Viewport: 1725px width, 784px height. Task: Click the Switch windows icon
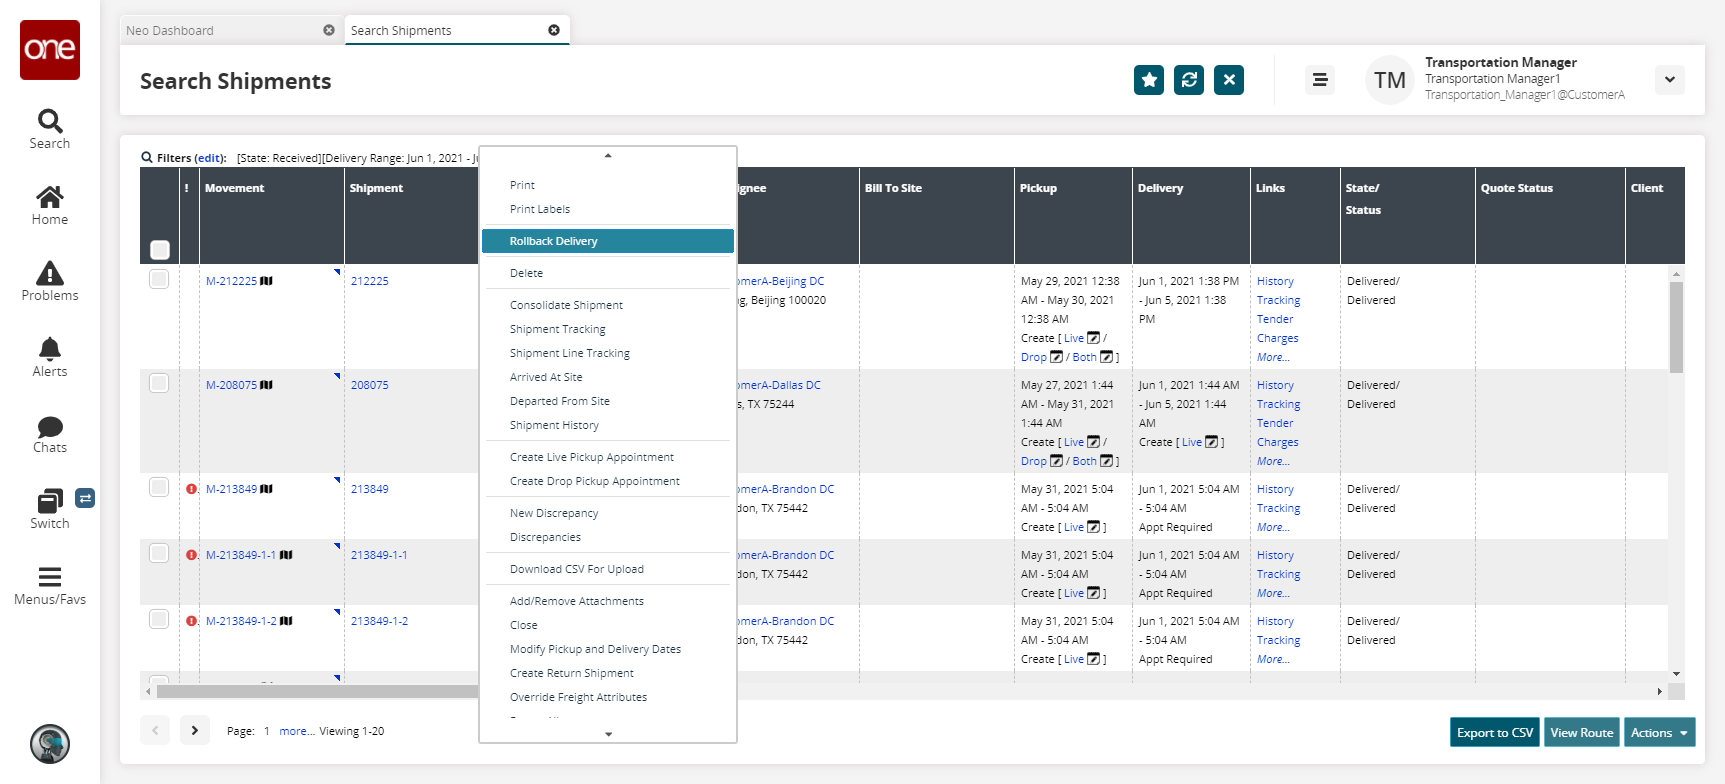click(x=50, y=501)
